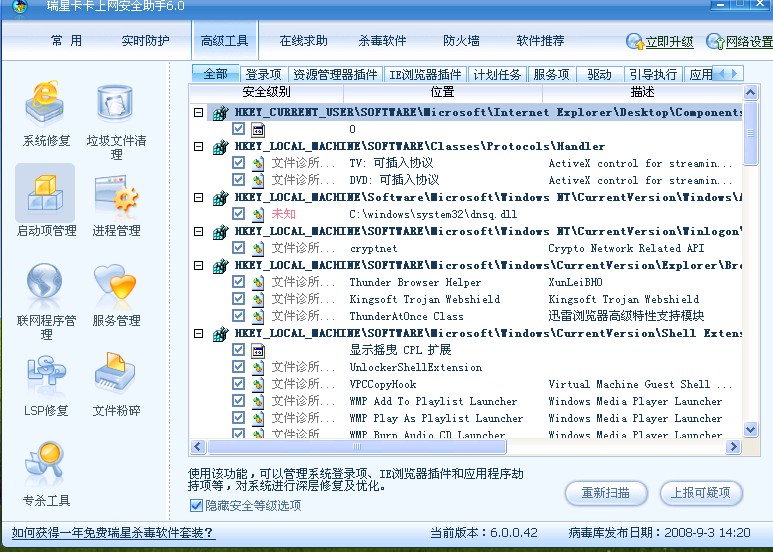This screenshot has height=552, width=773.
Task: Collapse the Classes\Protocols\Handler key
Action: (x=199, y=147)
